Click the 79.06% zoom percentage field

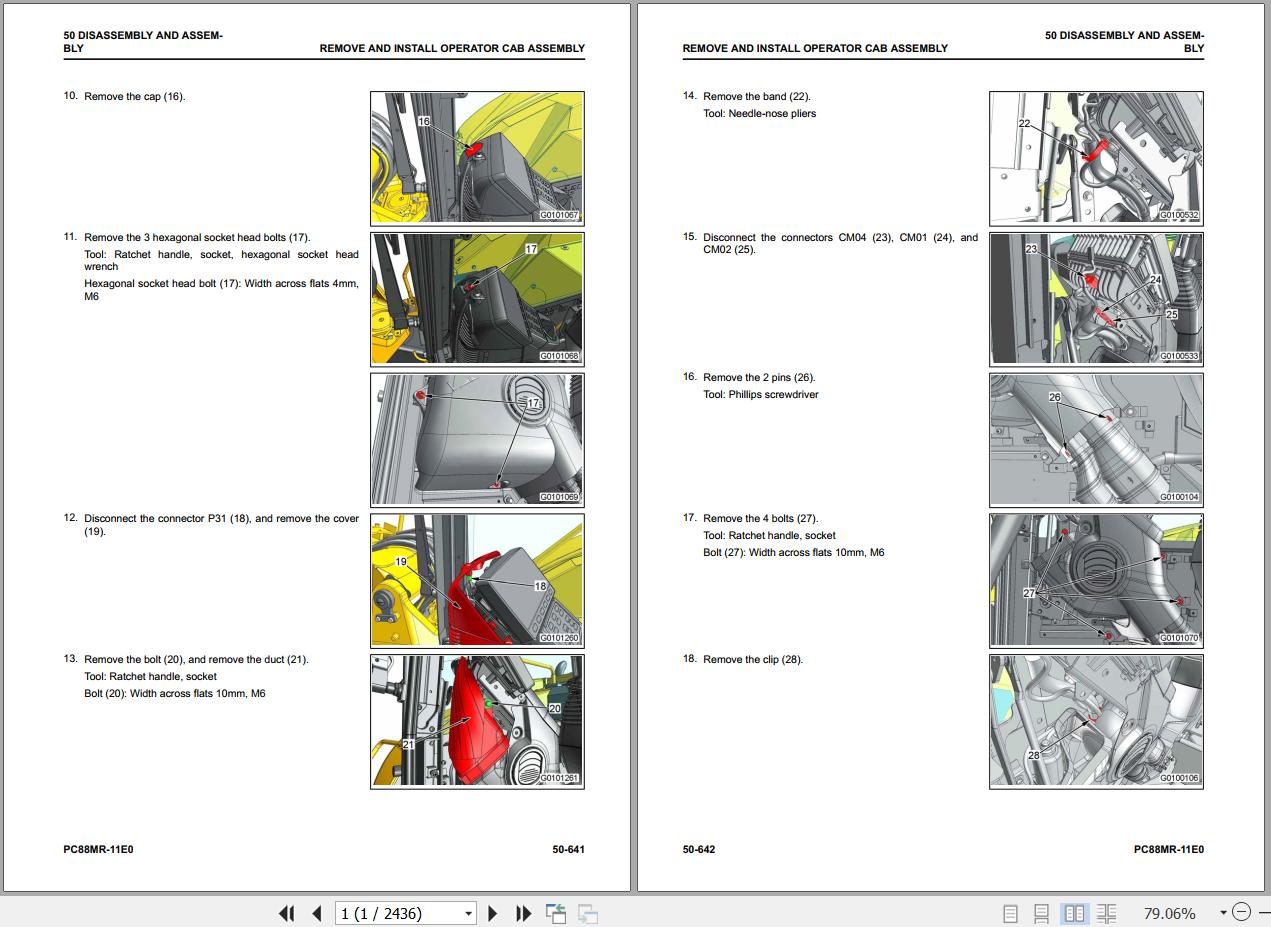click(1169, 913)
